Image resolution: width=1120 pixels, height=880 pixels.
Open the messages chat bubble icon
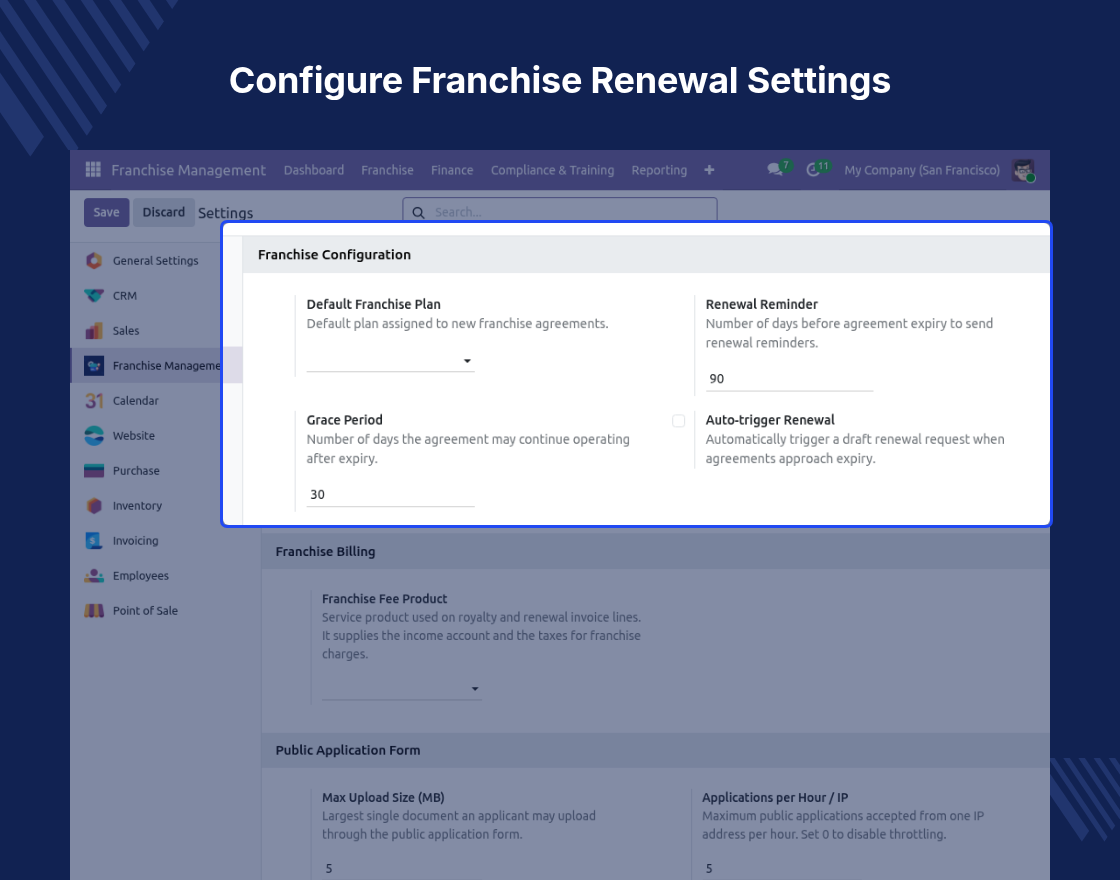(774, 170)
